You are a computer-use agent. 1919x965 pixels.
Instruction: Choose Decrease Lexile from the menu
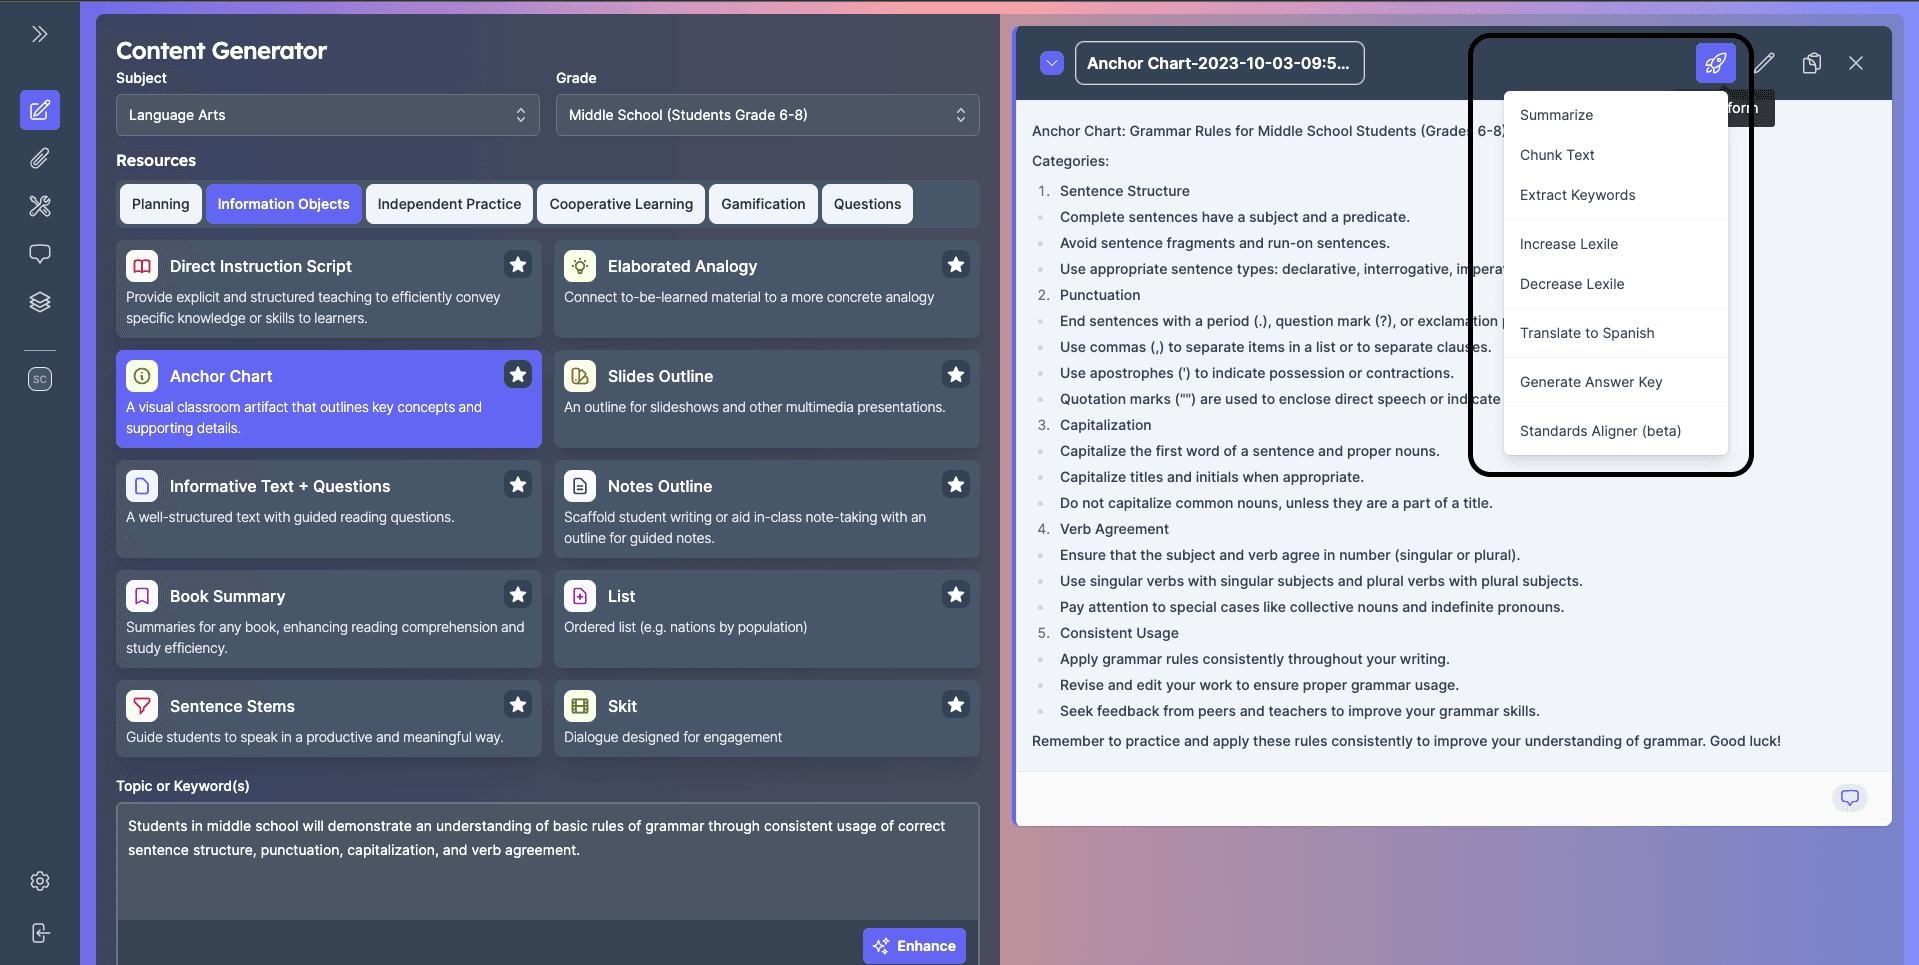(x=1615, y=284)
